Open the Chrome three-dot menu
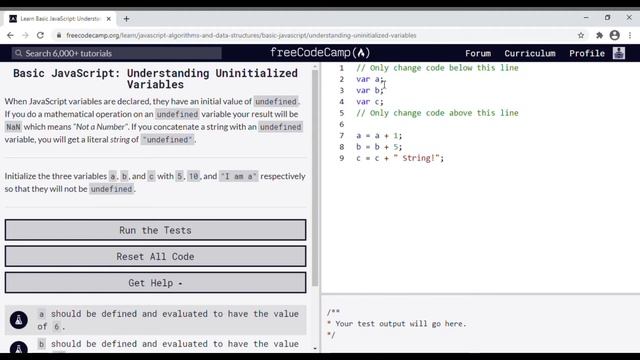The image size is (640, 360). point(630,36)
